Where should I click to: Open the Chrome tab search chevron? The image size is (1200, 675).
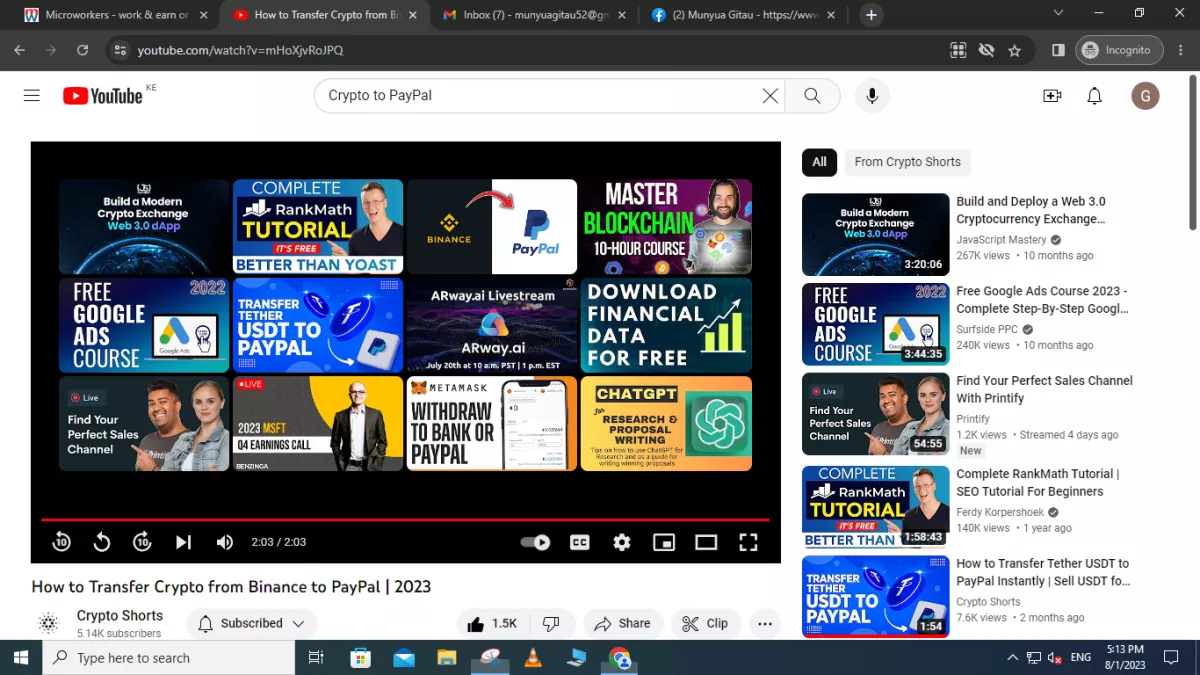[x=1059, y=14]
